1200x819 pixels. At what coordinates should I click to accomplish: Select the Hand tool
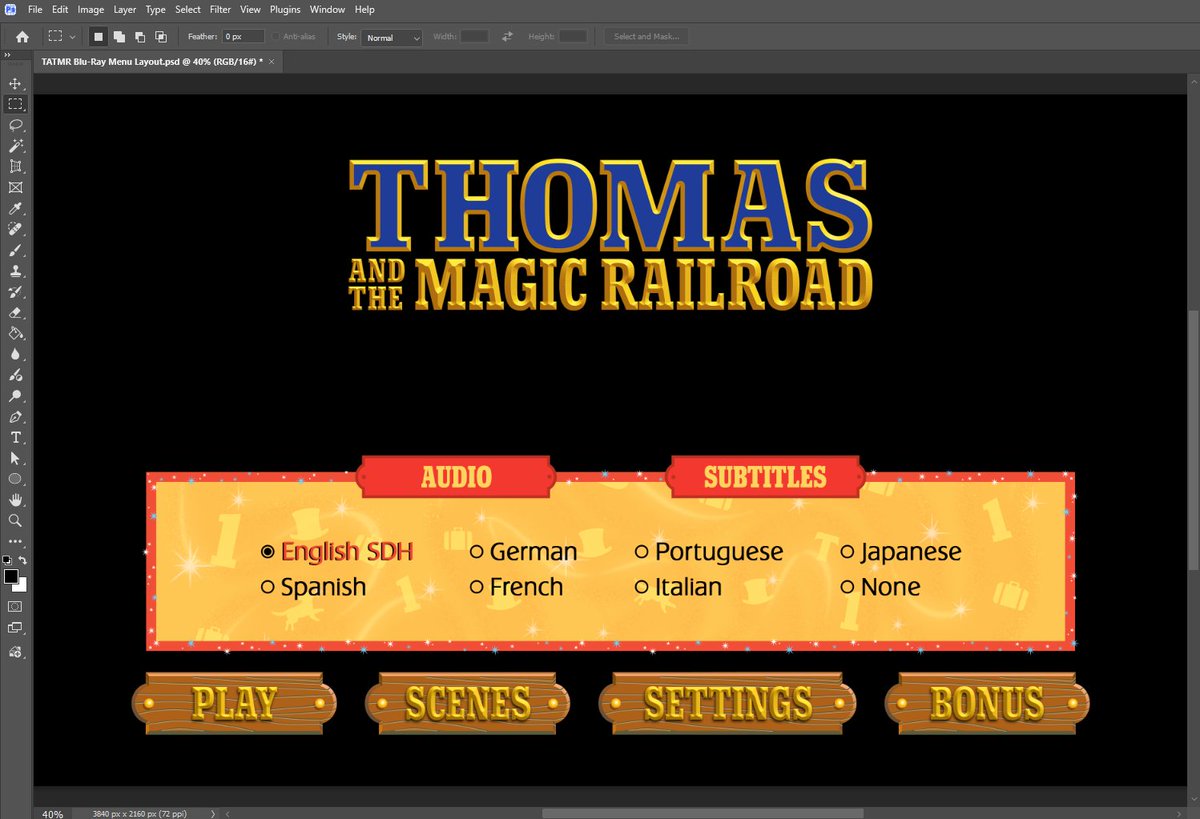click(16, 500)
